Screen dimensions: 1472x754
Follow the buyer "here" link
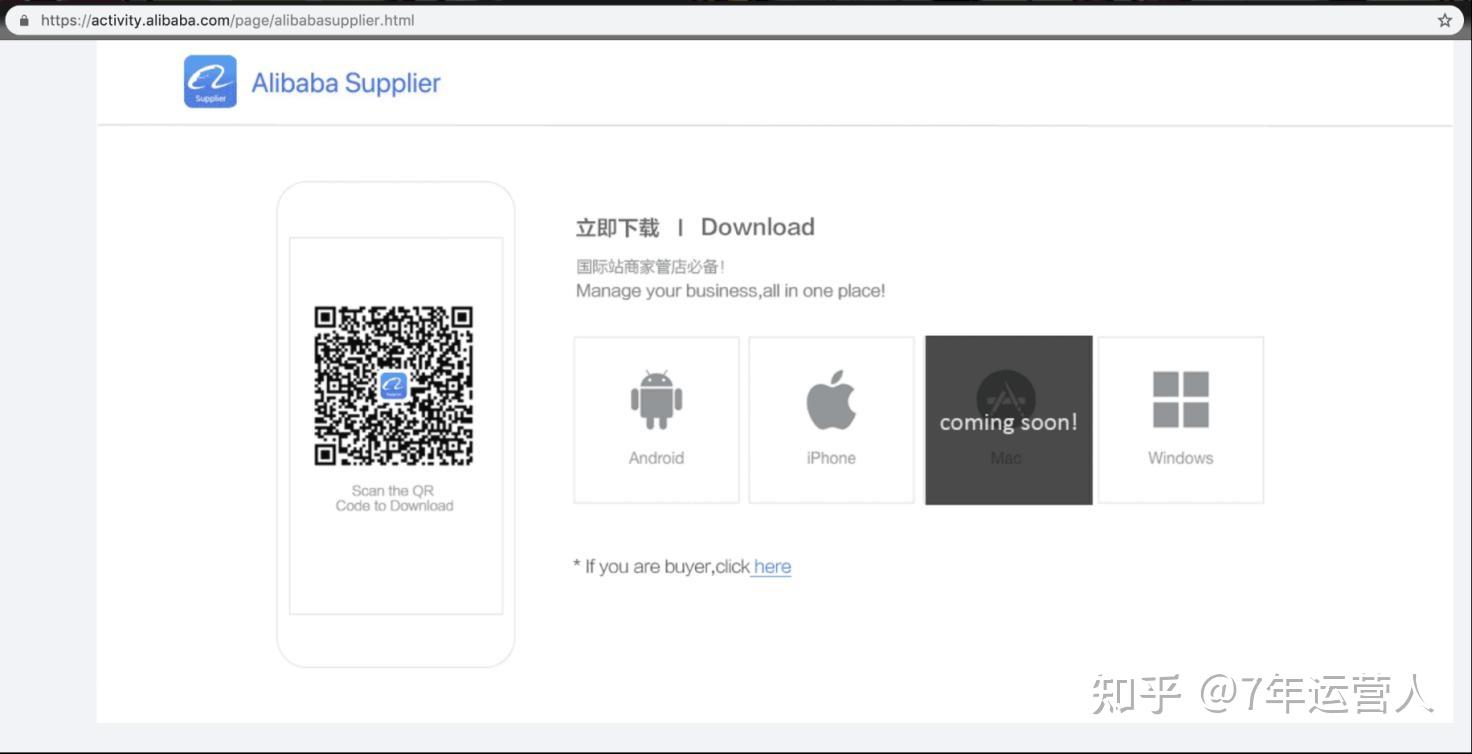pyautogui.click(x=772, y=566)
